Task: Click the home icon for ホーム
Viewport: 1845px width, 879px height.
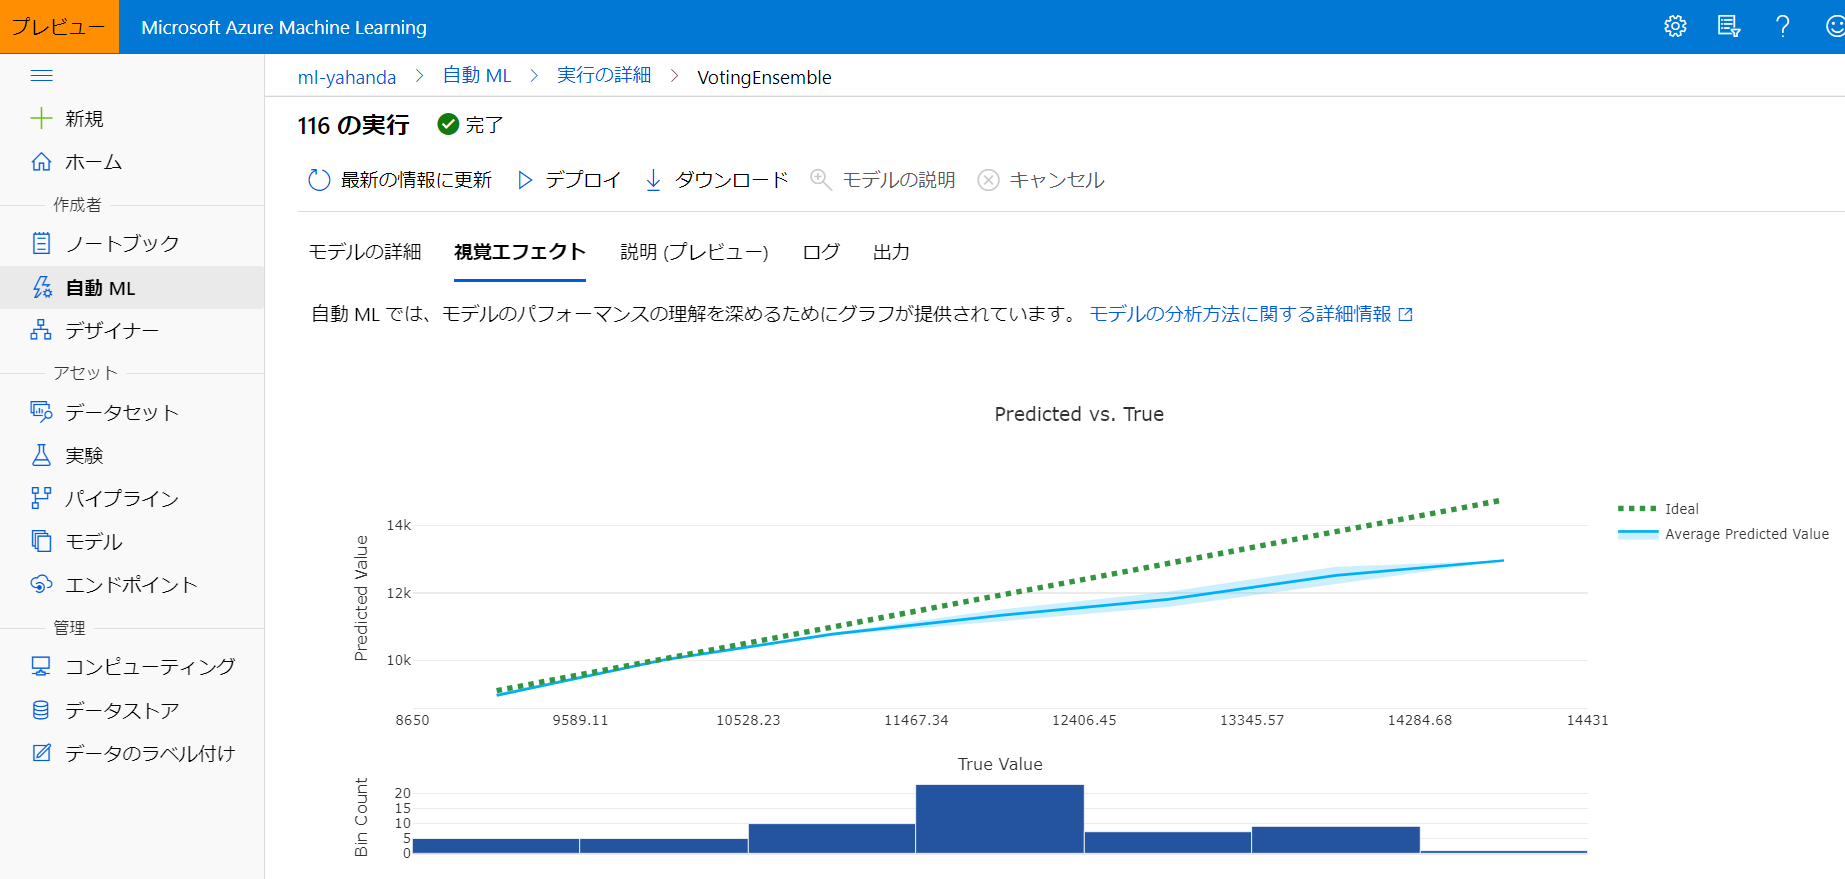Action: 41,162
